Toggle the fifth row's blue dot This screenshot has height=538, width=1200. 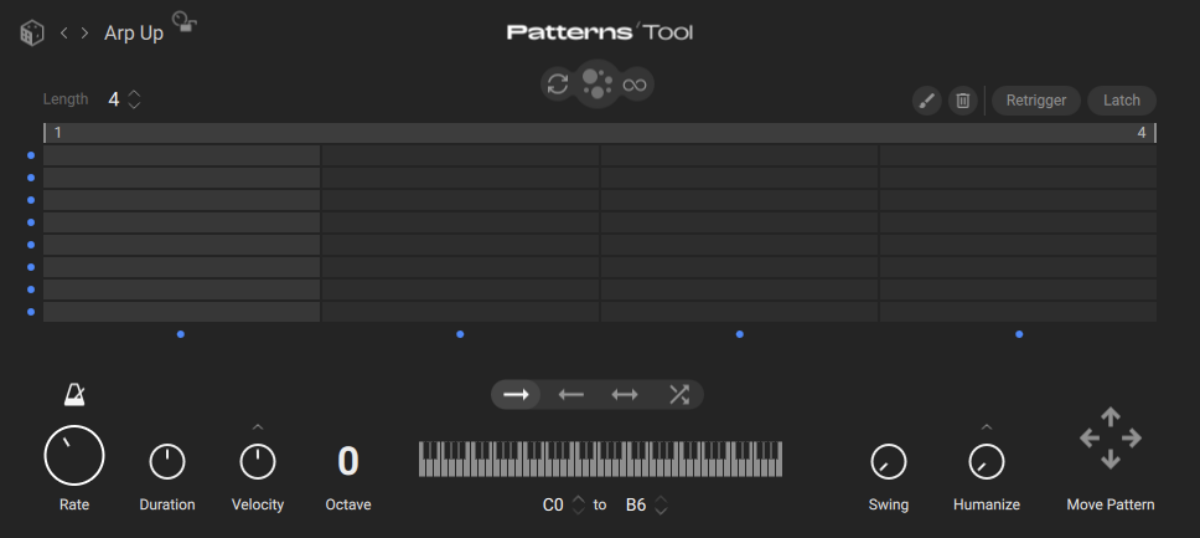pyautogui.click(x=31, y=244)
